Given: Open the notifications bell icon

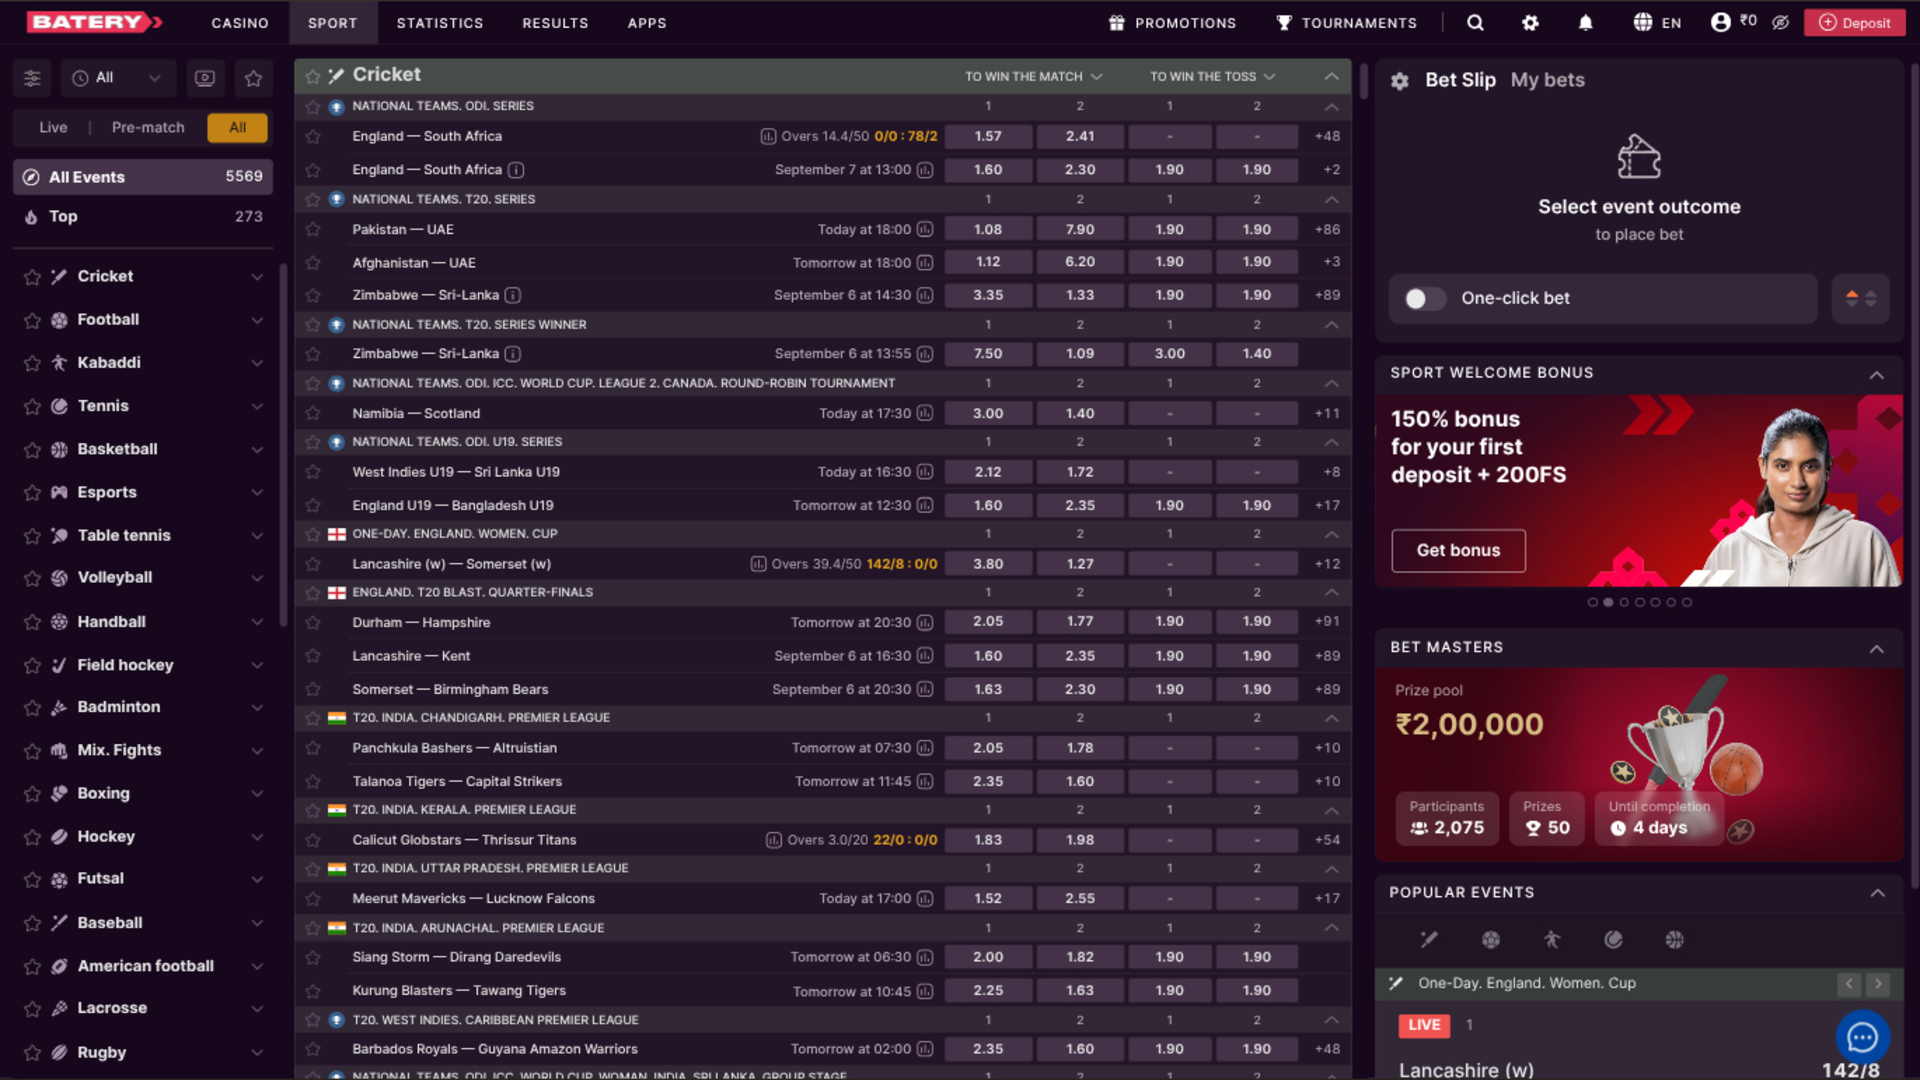Looking at the screenshot, I should point(1585,22).
